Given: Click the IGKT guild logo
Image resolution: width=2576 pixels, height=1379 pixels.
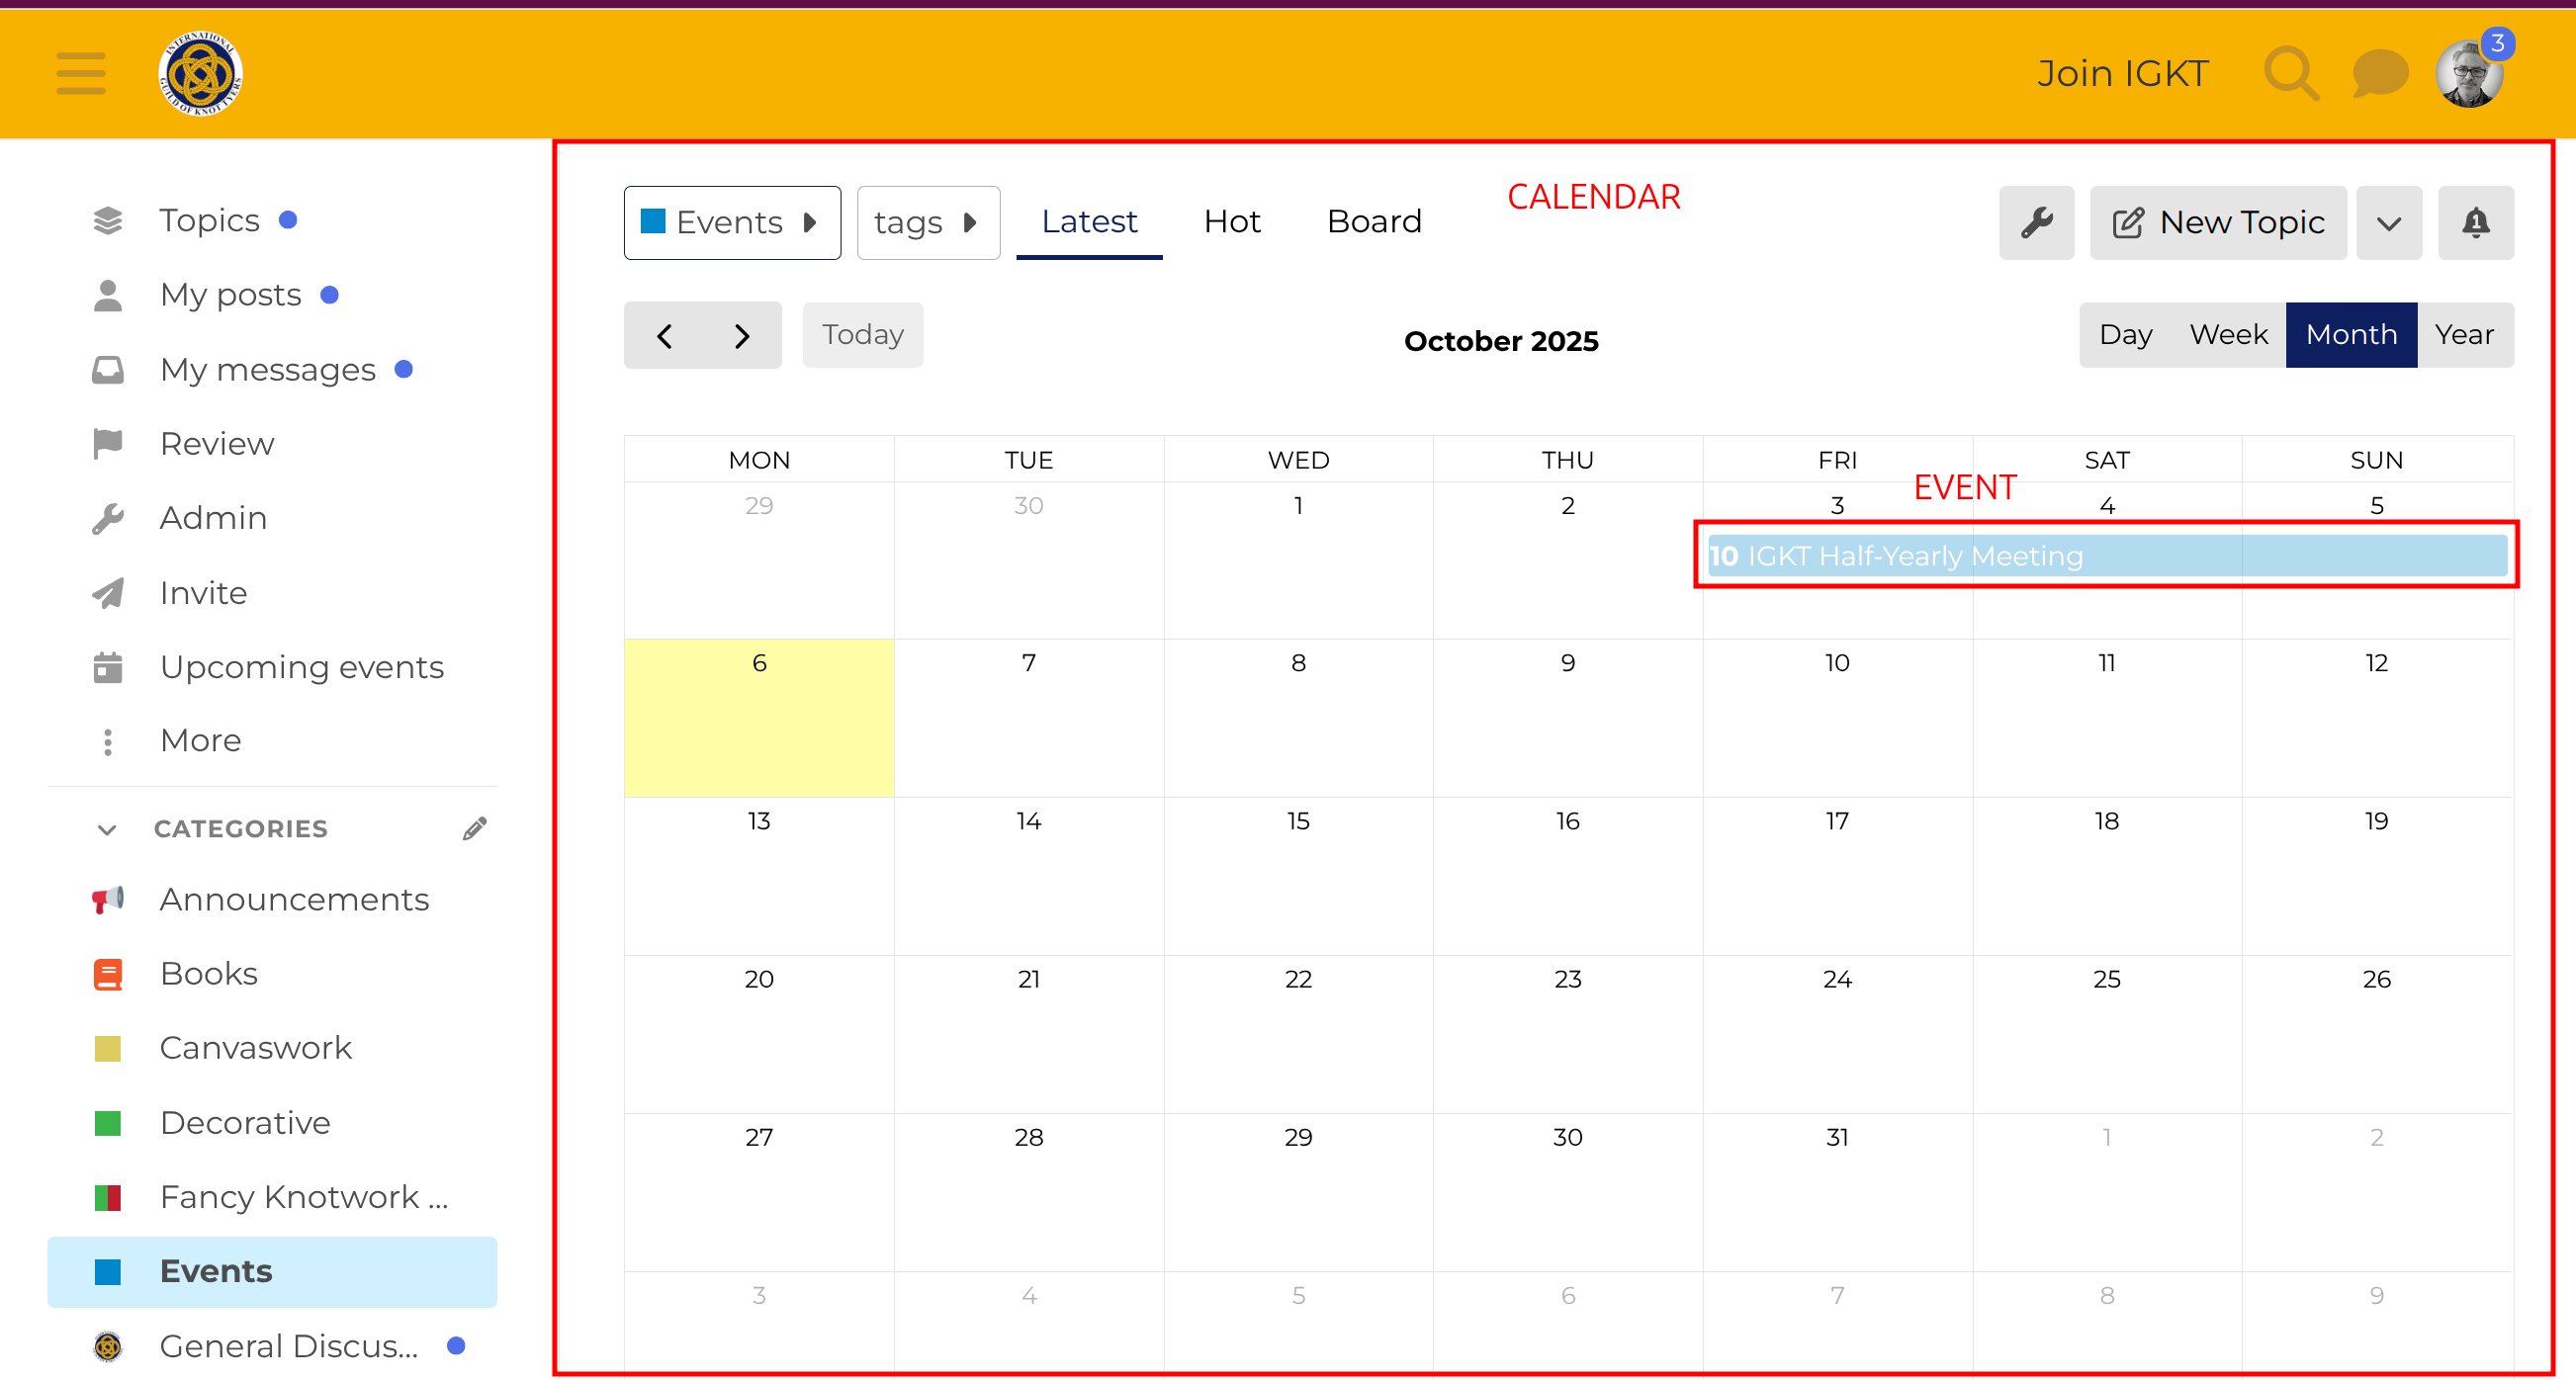Looking at the screenshot, I should 200,74.
